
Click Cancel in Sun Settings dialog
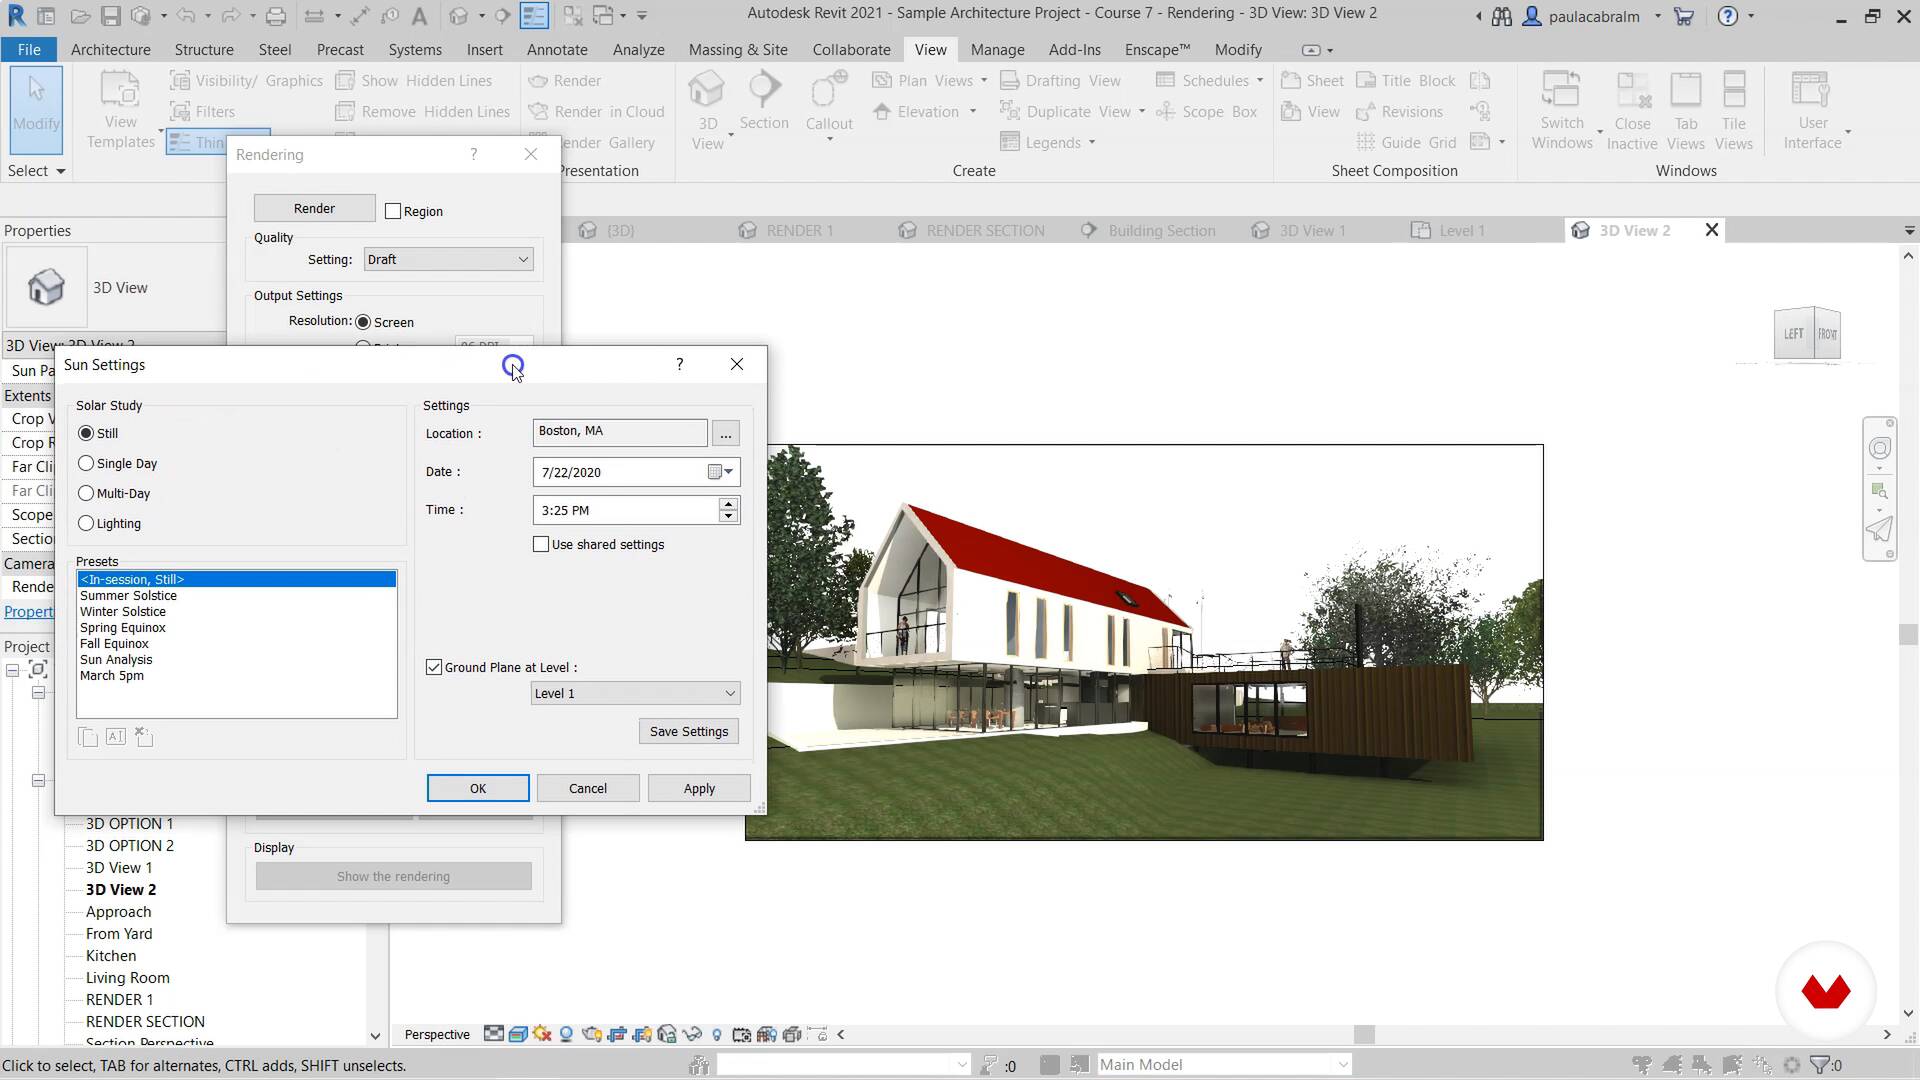pyautogui.click(x=588, y=788)
